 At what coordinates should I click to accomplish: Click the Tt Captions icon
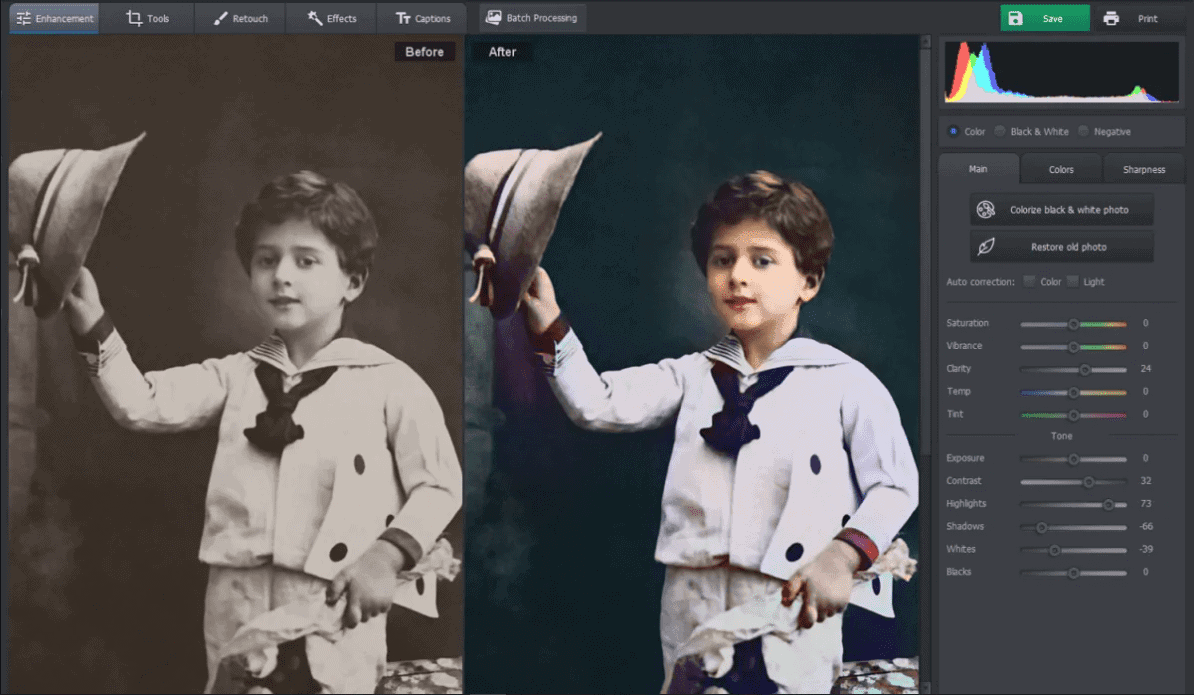click(403, 18)
